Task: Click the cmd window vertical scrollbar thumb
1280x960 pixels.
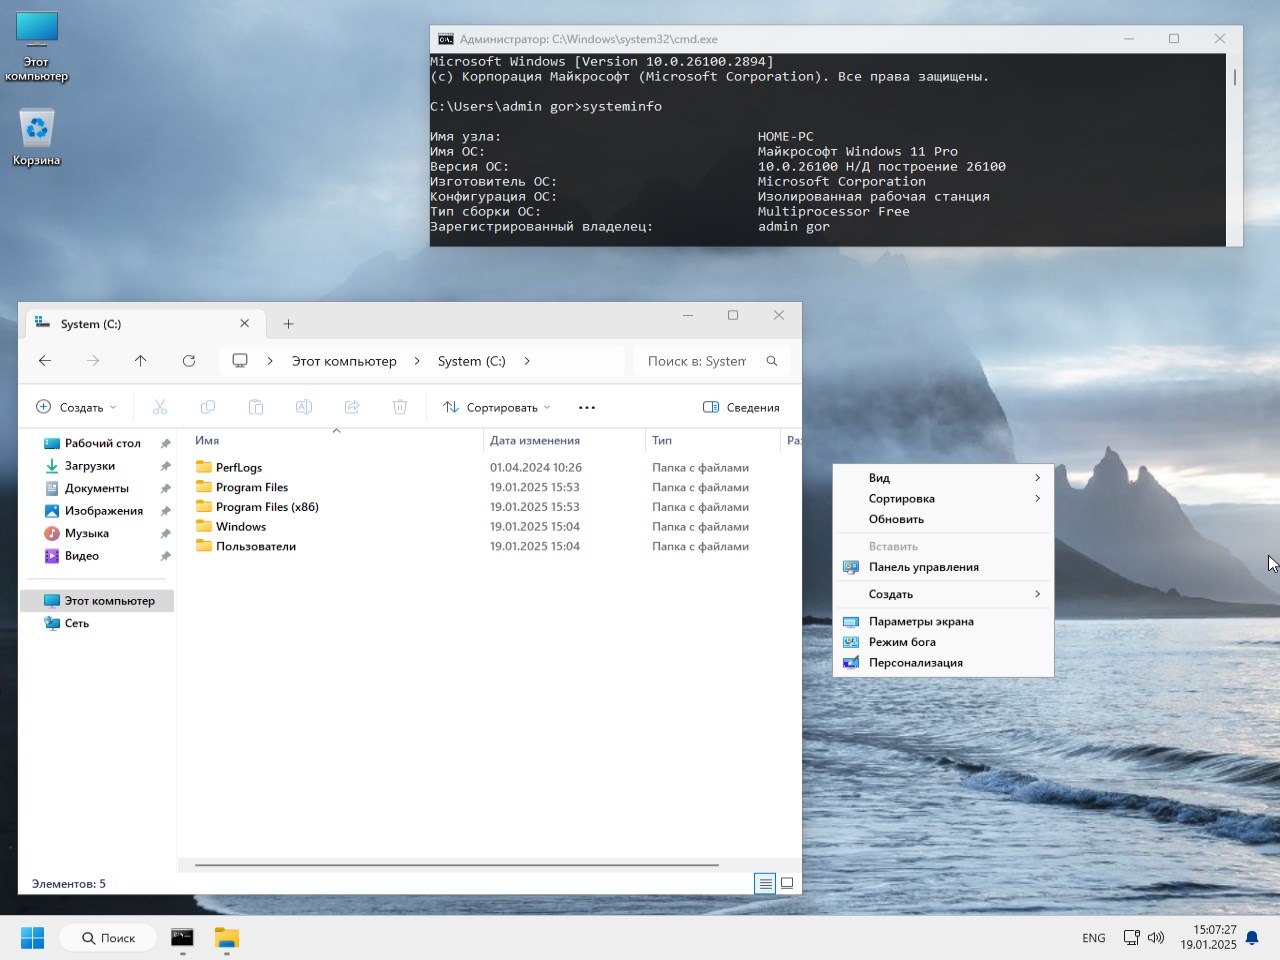Action: pyautogui.click(x=1235, y=77)
